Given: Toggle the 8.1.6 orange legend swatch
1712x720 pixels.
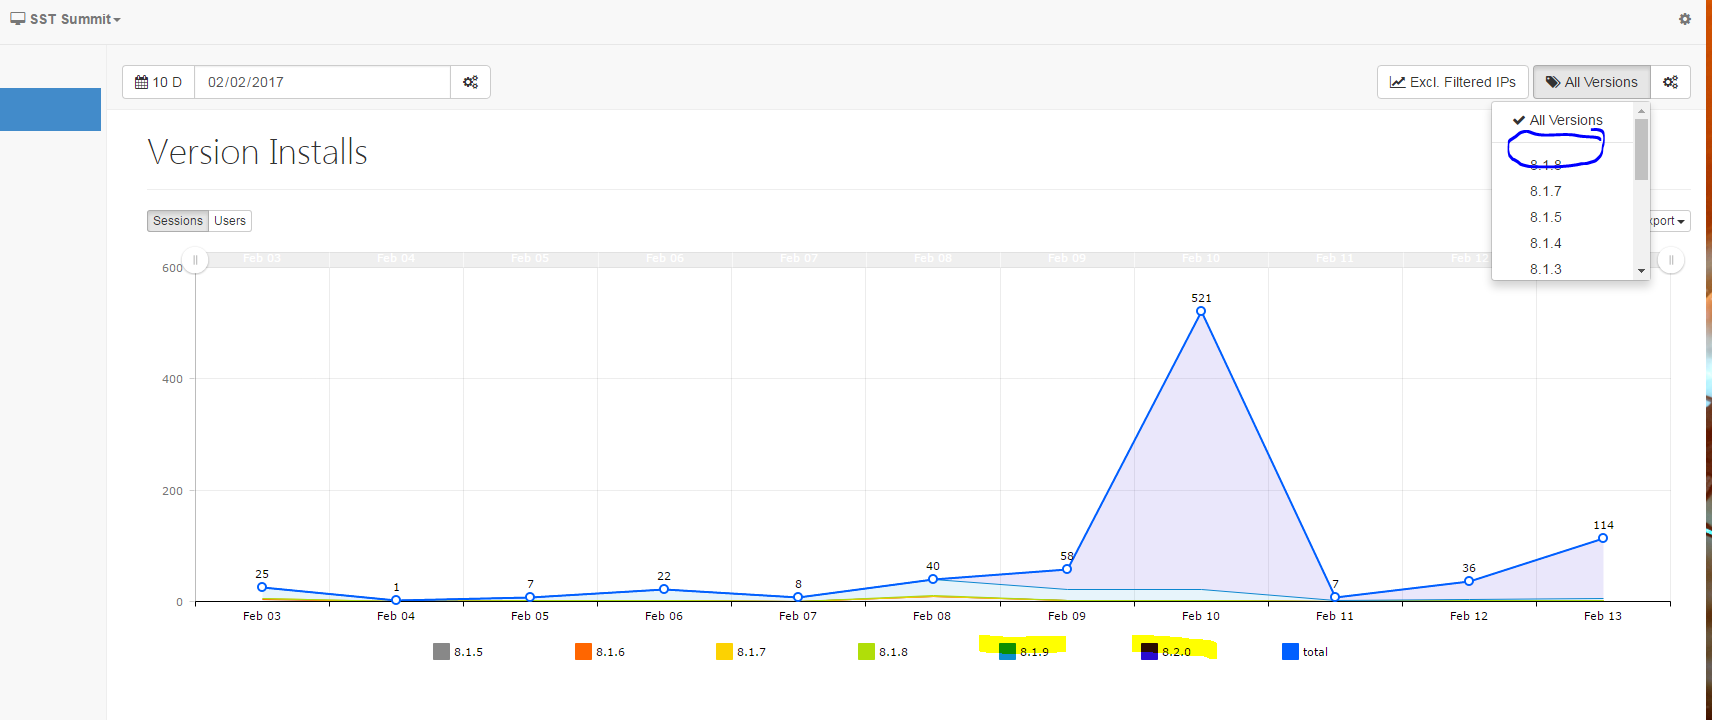Looking at the screenshot, I should 583,652.
